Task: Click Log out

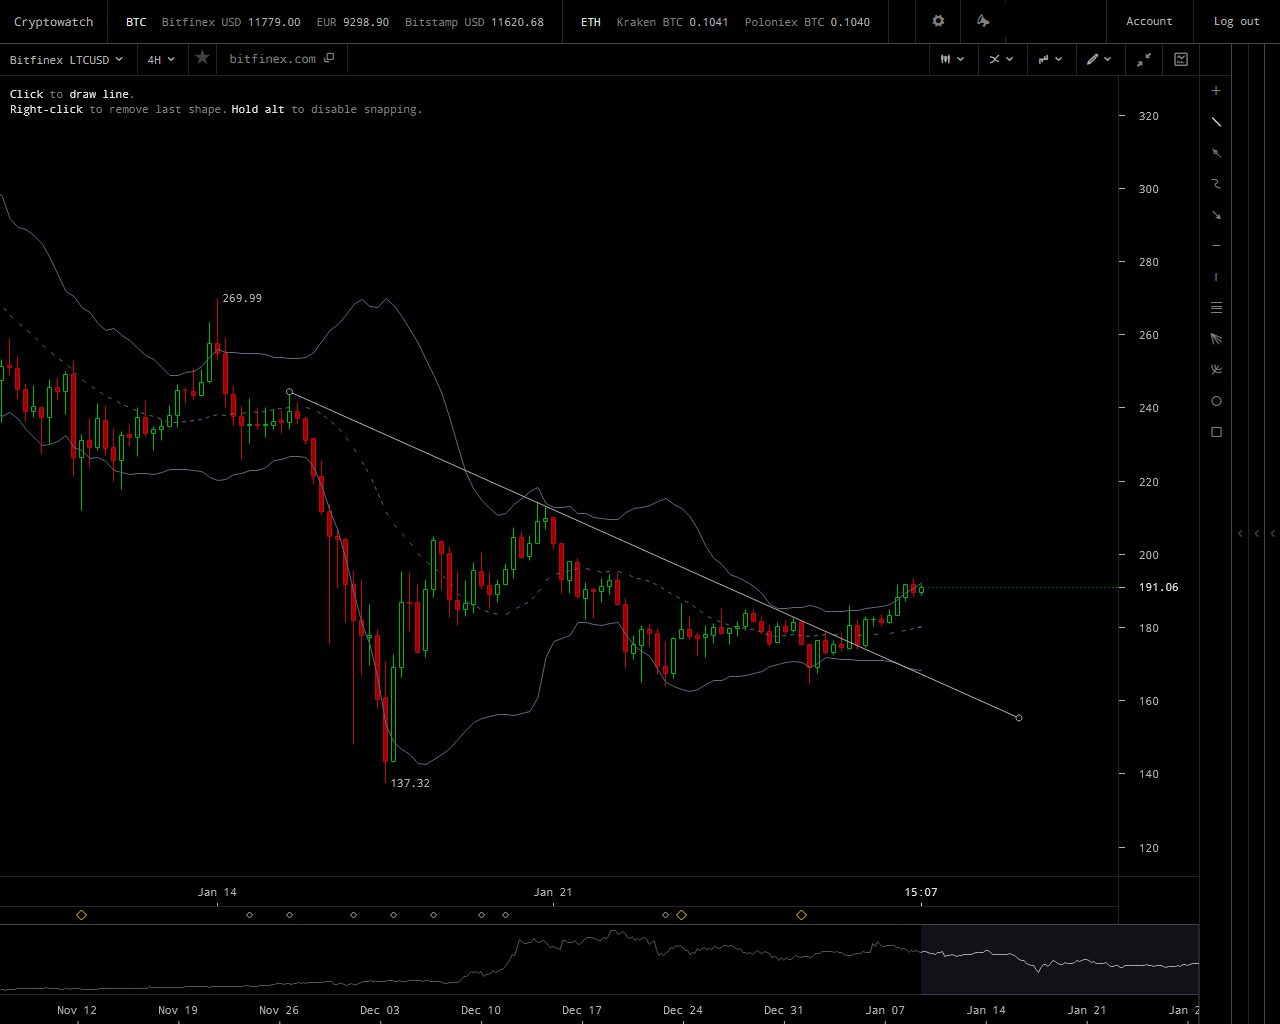Action: tap(1237, 22)
